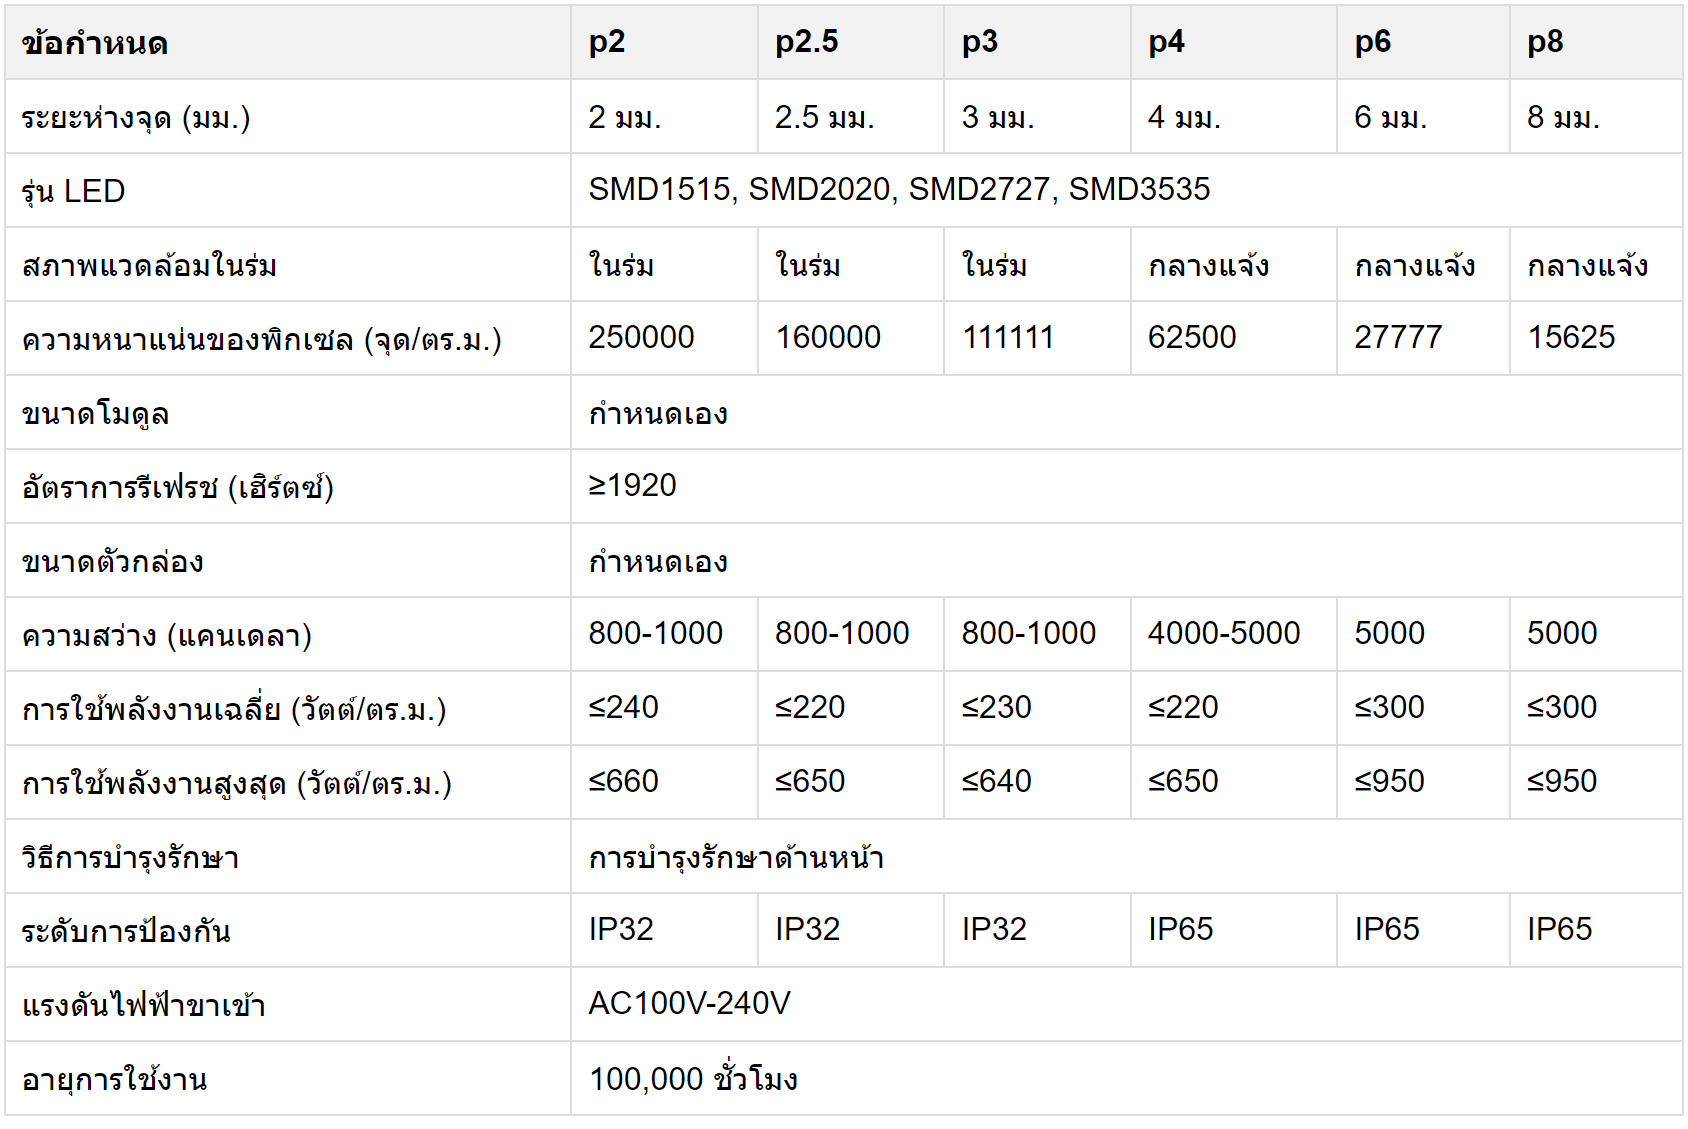Select the ≥1920 refresh rate cell
The image size is (1688, 1129).
[x=1127, y=486]
